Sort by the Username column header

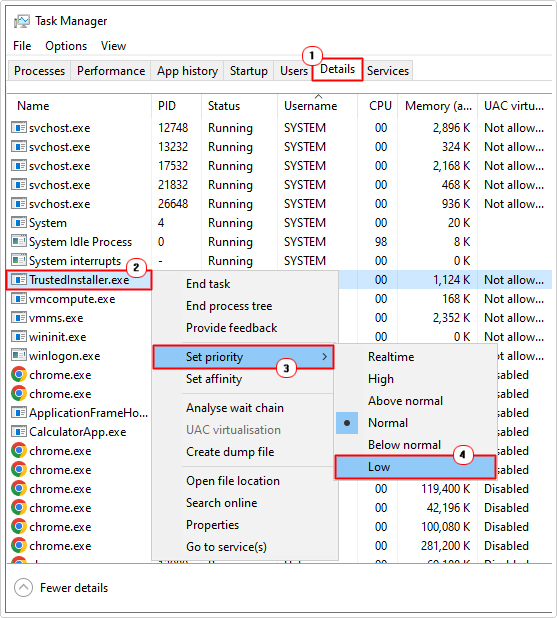(317, 106)
